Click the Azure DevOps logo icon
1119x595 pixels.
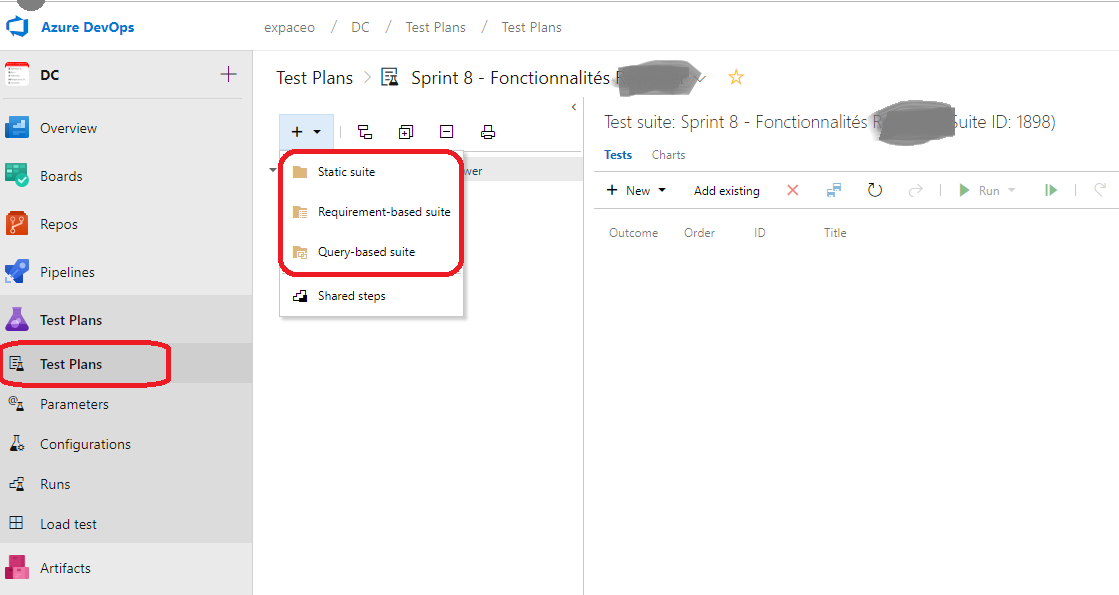17,27
